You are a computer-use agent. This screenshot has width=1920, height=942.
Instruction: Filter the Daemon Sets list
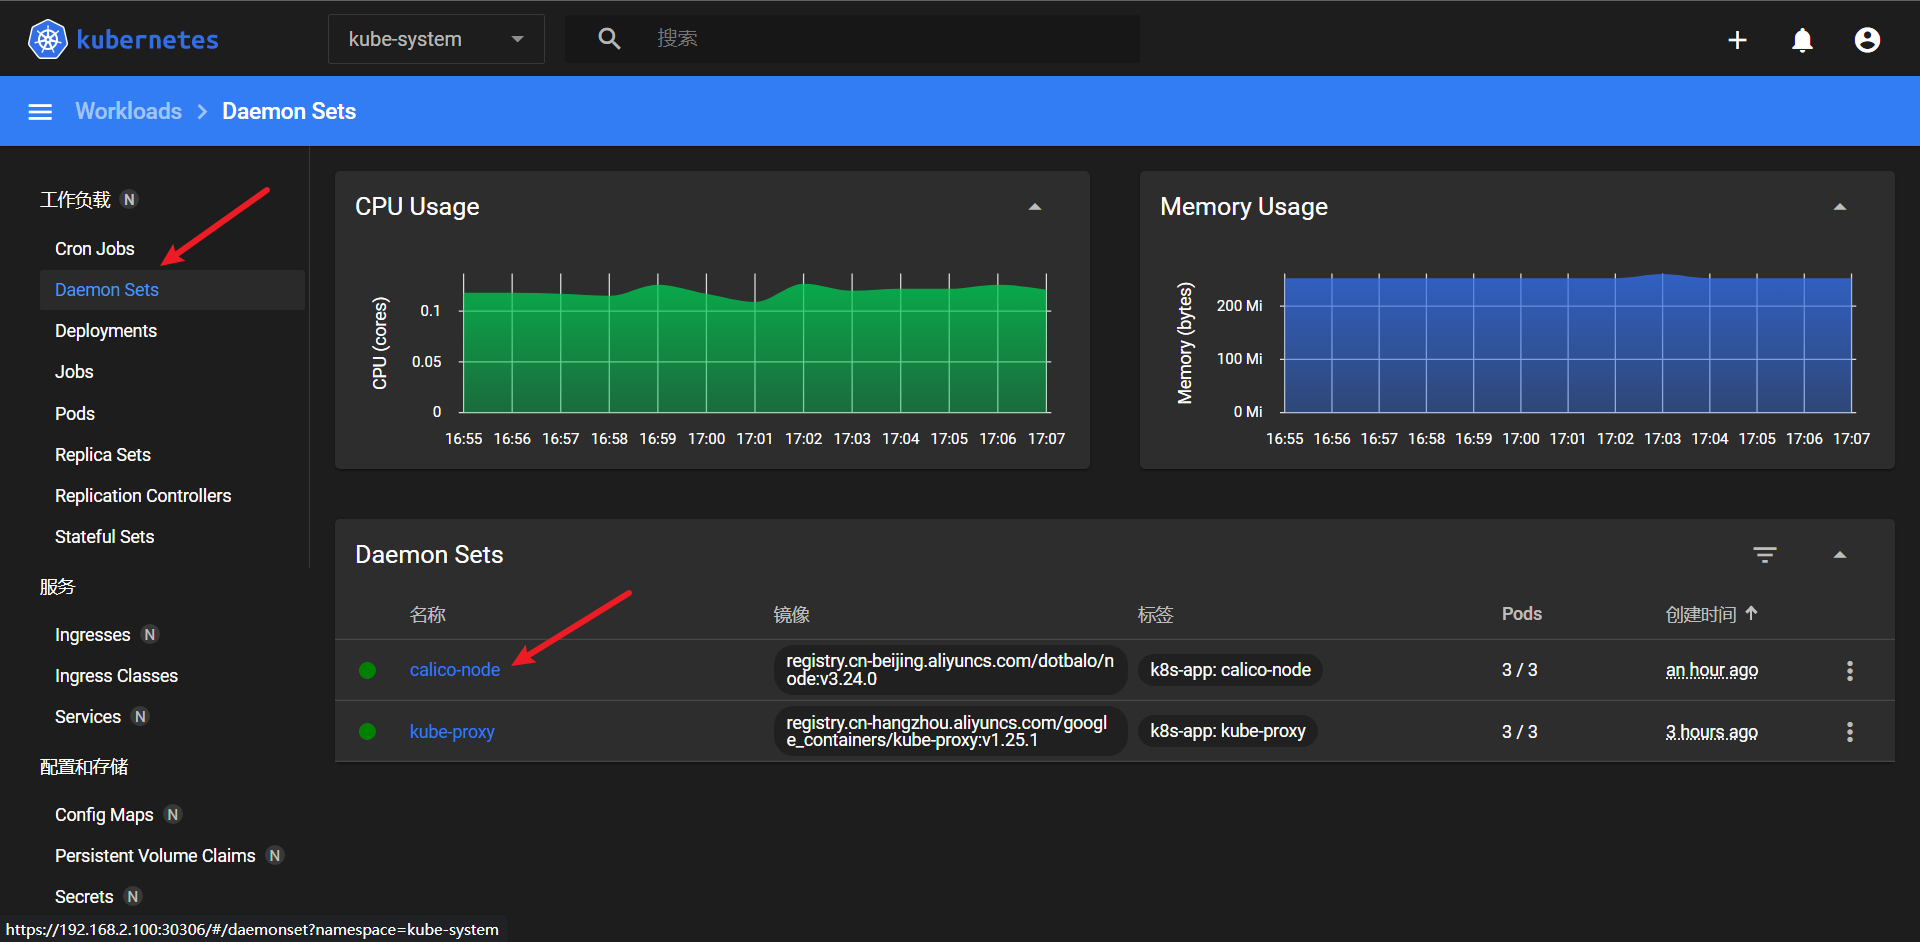tap(1765, 555)
